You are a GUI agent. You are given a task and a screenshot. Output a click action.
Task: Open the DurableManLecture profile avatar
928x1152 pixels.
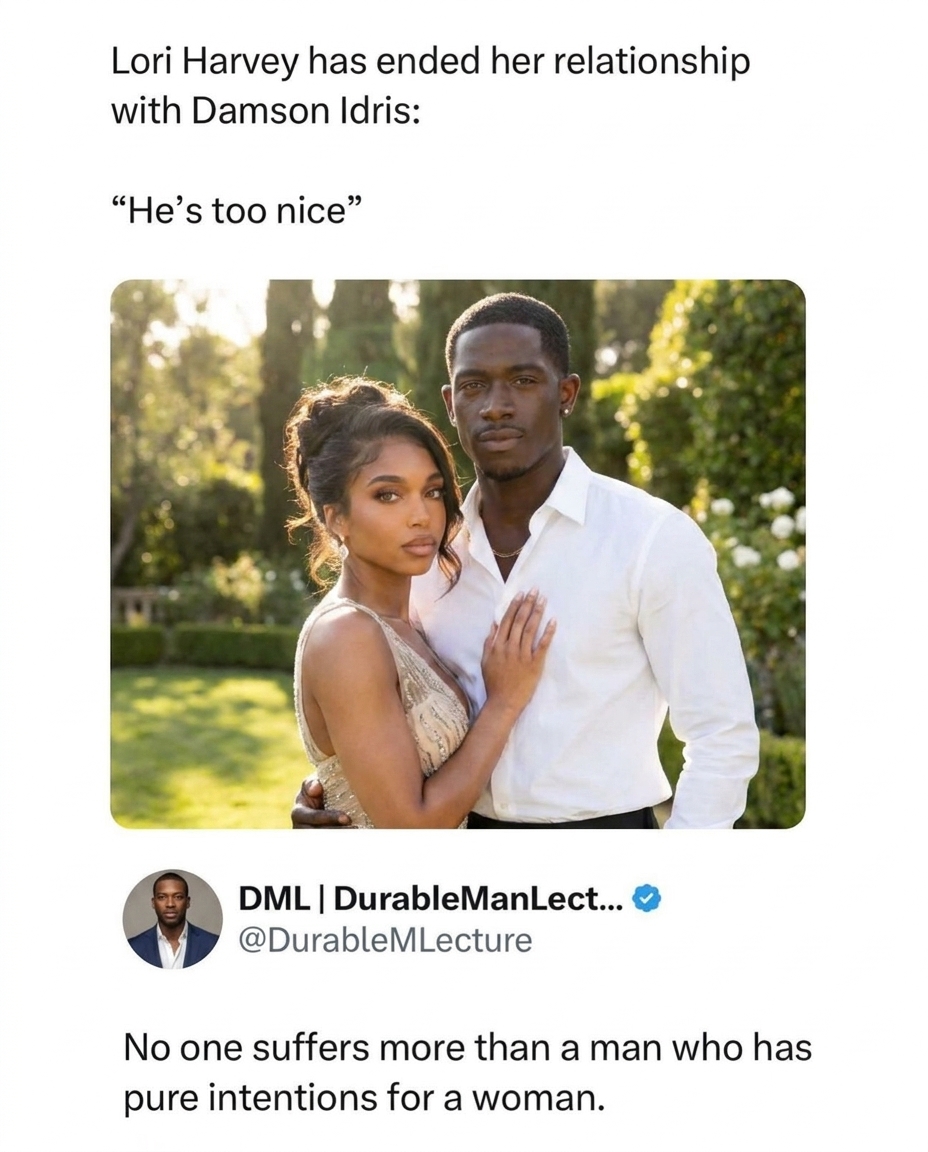(172, 919)
